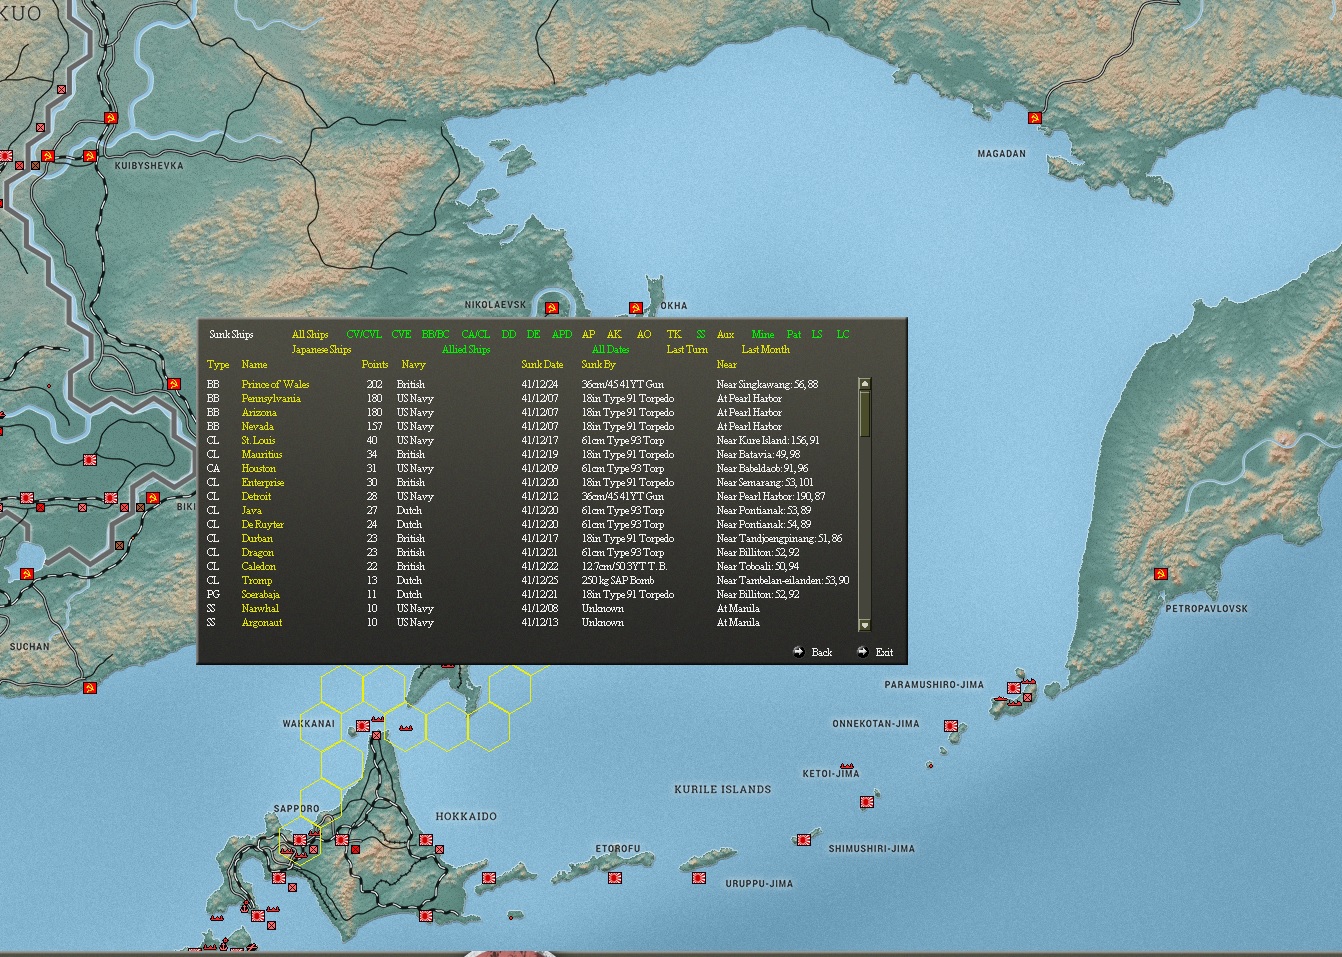Click the Exit button text
Screen dimensions: 1342x957
pyautogui.click(x=884, y=652)
